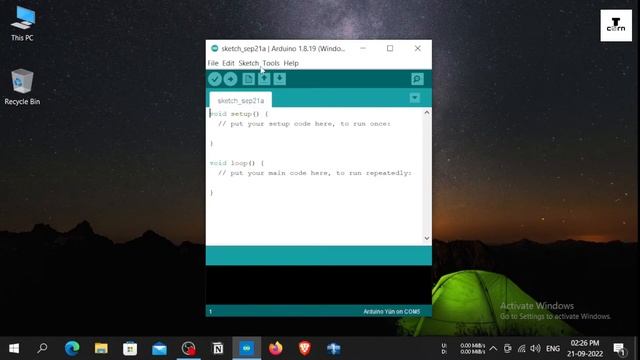Open the notification center icon
Image resolution: width=640 pixels, height=360 pixels.
pos(620,349)
